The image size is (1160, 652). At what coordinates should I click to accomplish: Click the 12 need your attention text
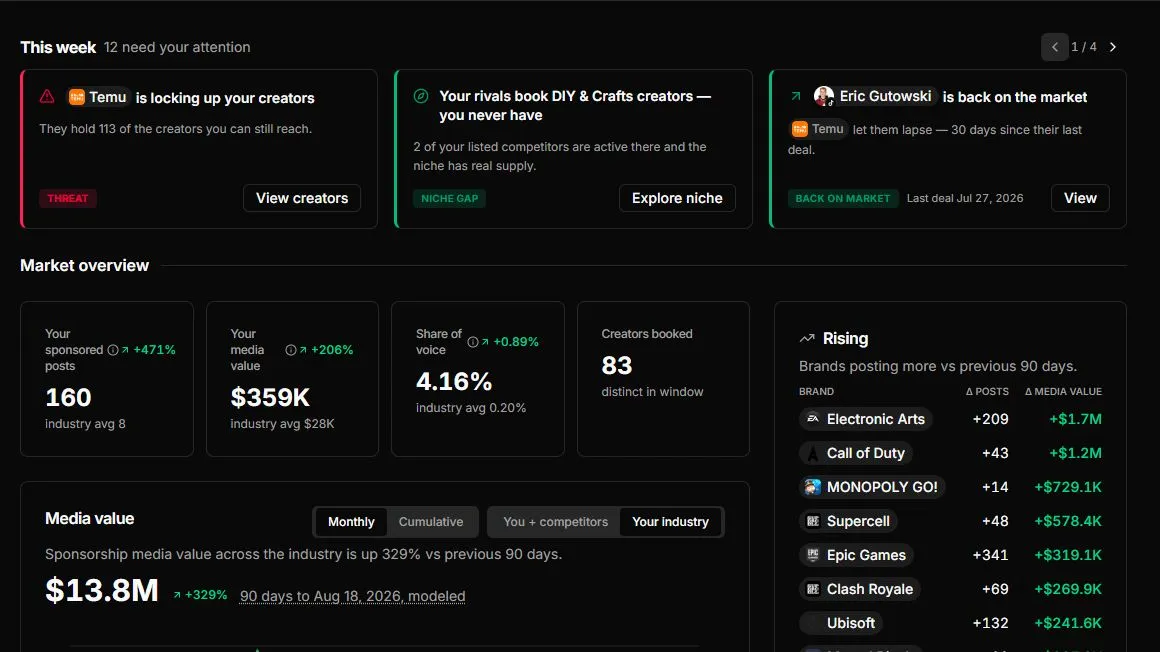click(177, 47)
